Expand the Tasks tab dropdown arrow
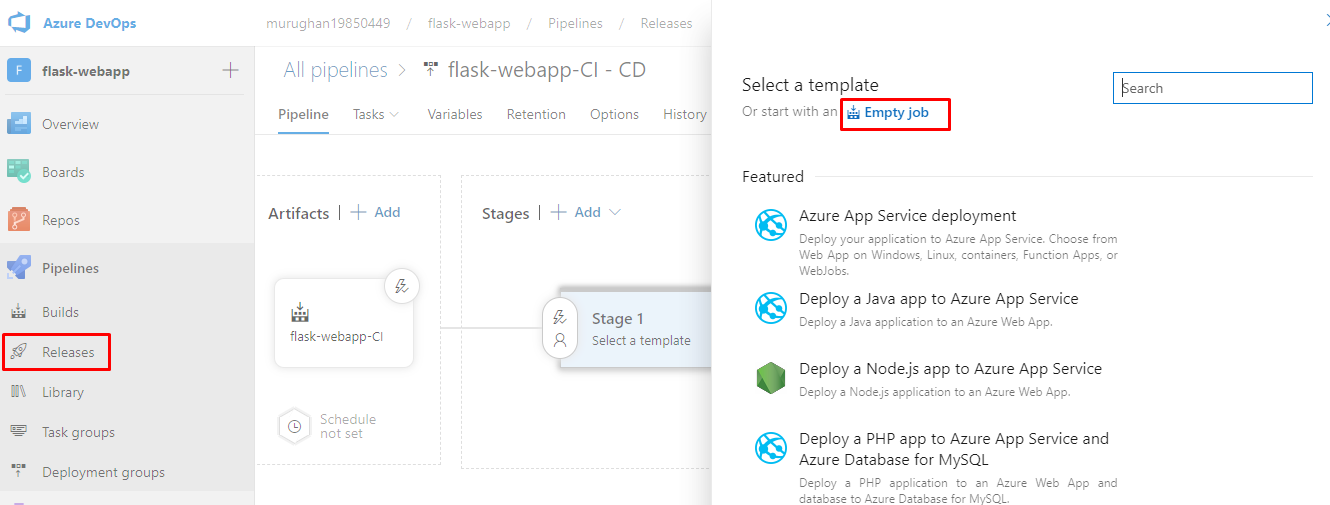Image resolution: width=1330 pixels, height=505 pixels. coord(394,115)
